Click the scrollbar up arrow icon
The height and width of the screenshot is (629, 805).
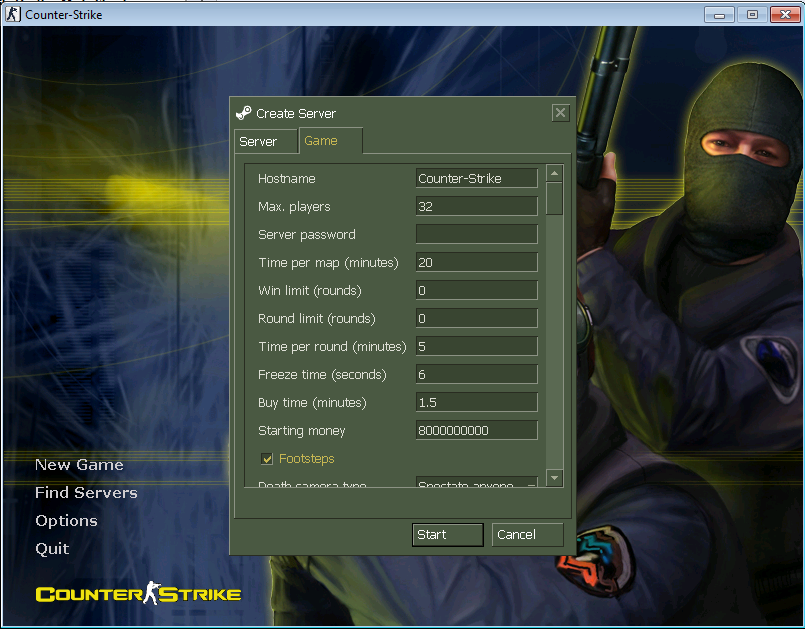(554, 172)
